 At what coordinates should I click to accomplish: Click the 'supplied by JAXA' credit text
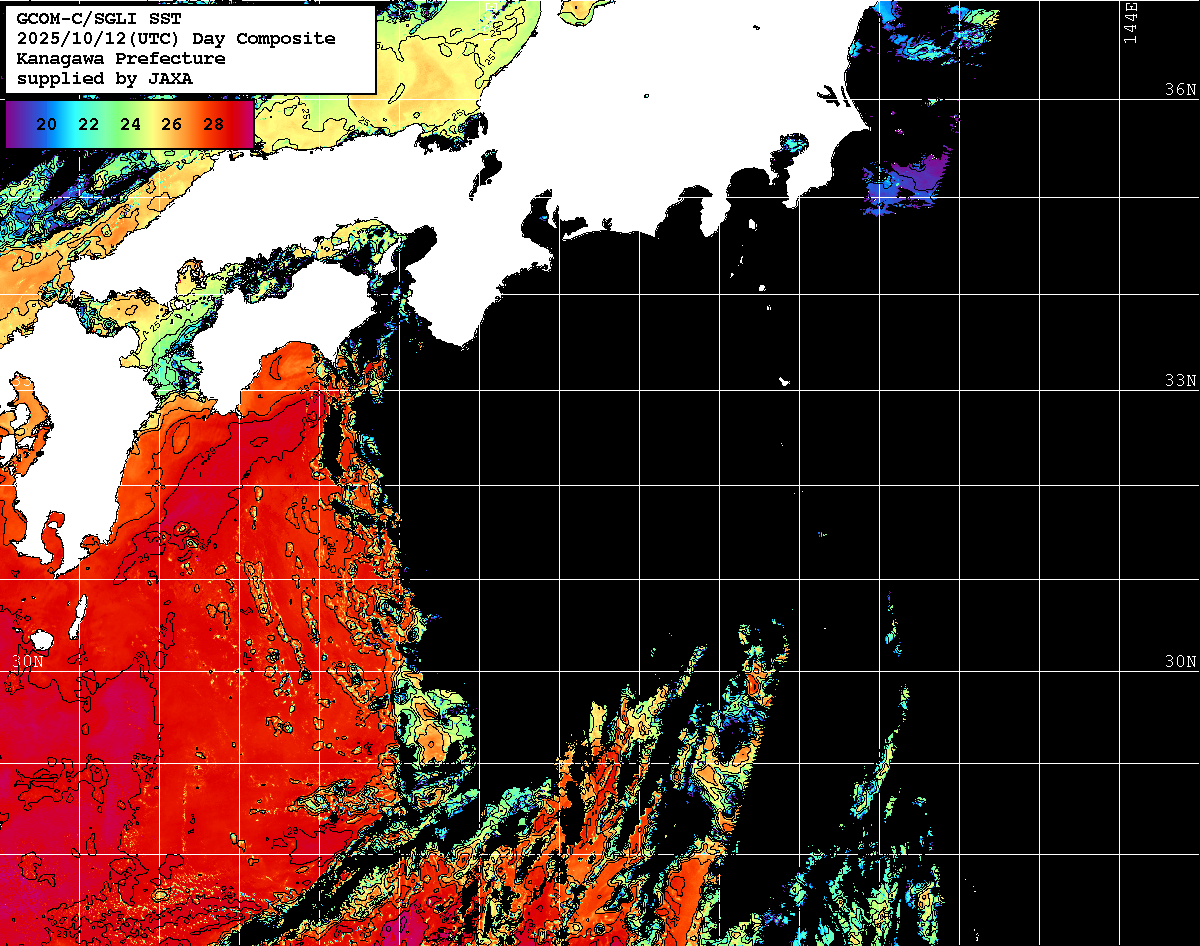tap(104, 78)
